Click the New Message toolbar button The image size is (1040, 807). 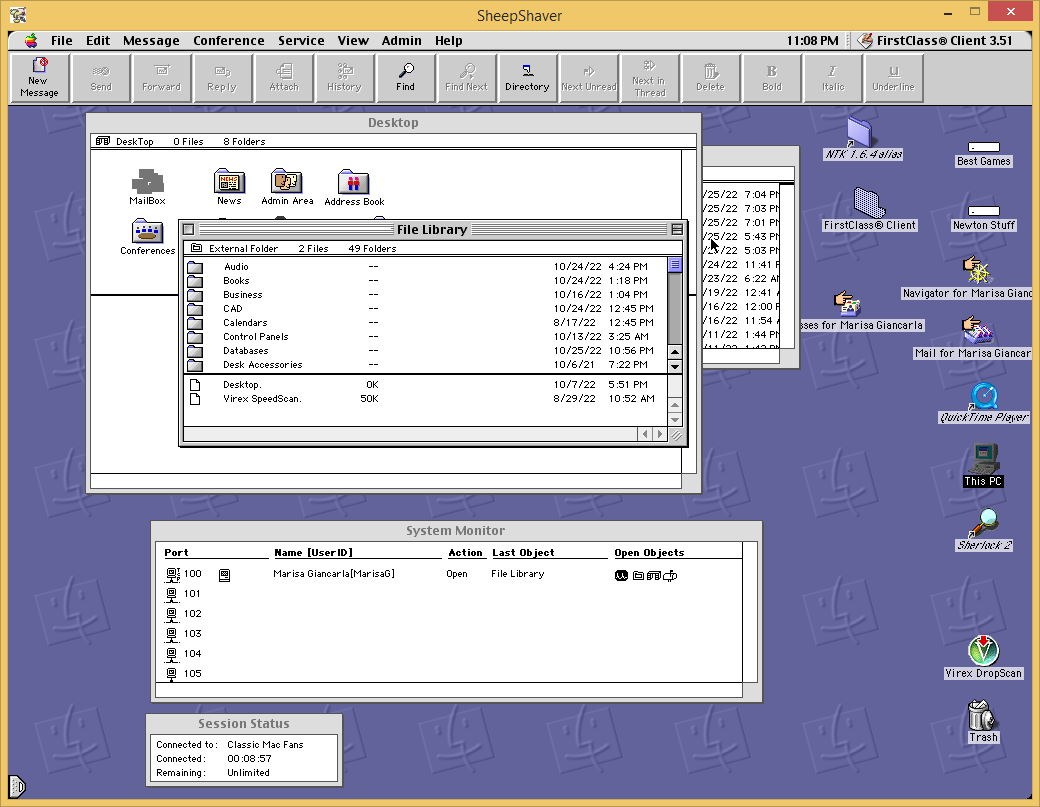(39, 78)
